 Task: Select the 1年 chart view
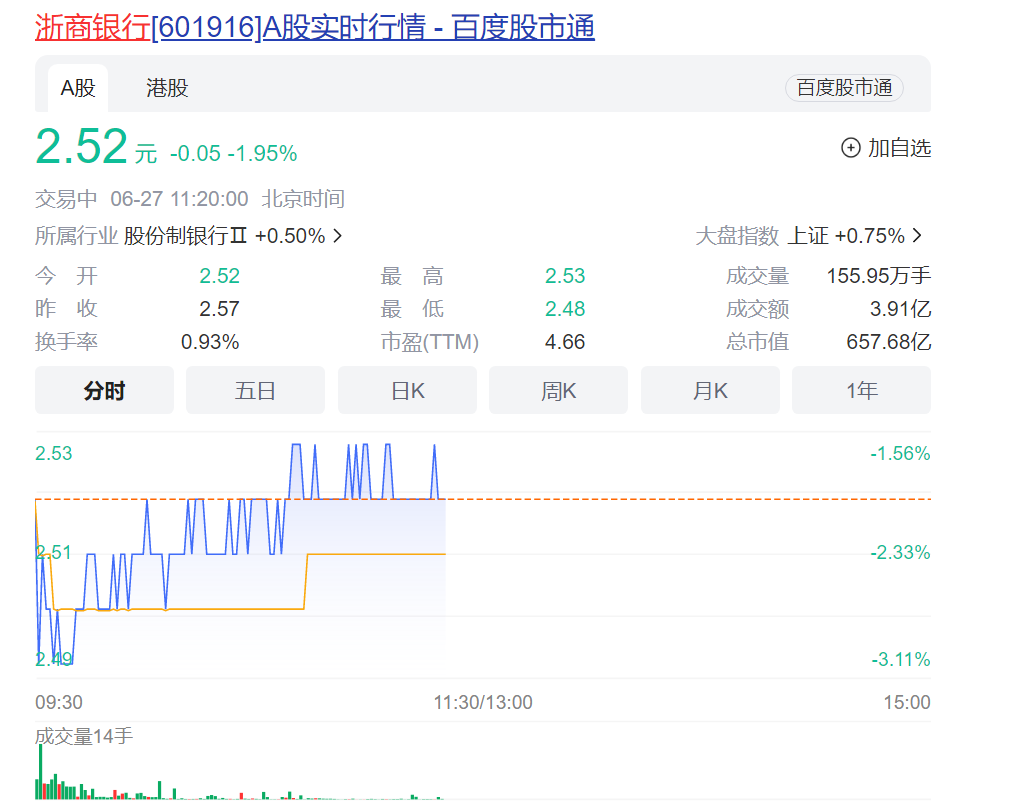click(x=861, y=391)
